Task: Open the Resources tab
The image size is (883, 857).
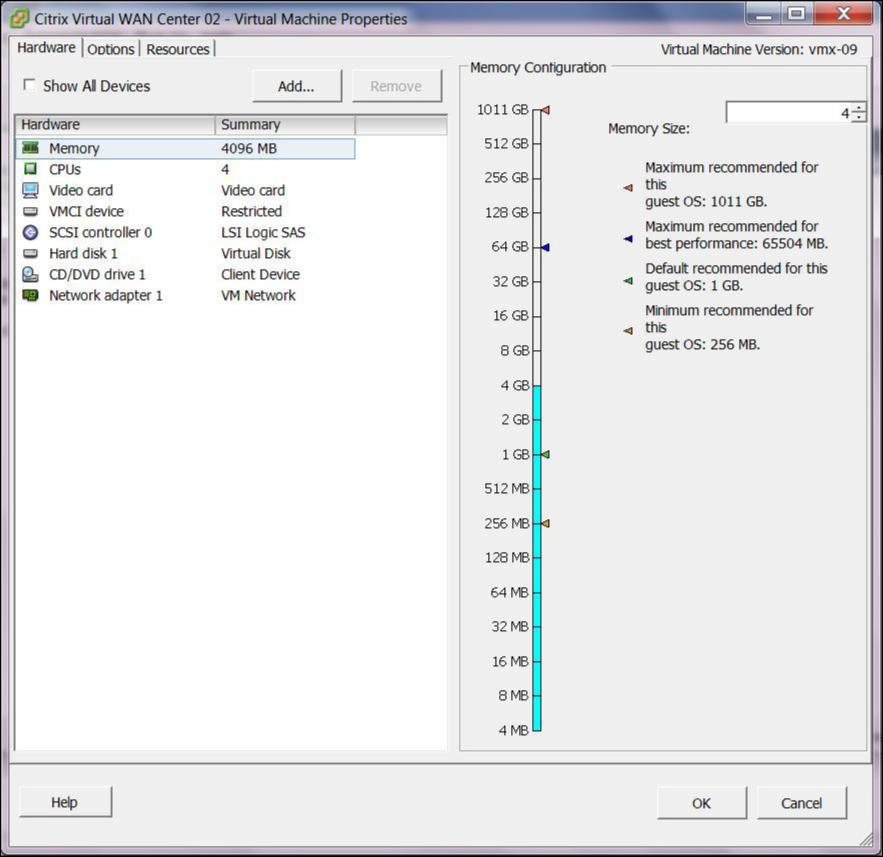Action: pyautogui.click(x=177, y=50)
